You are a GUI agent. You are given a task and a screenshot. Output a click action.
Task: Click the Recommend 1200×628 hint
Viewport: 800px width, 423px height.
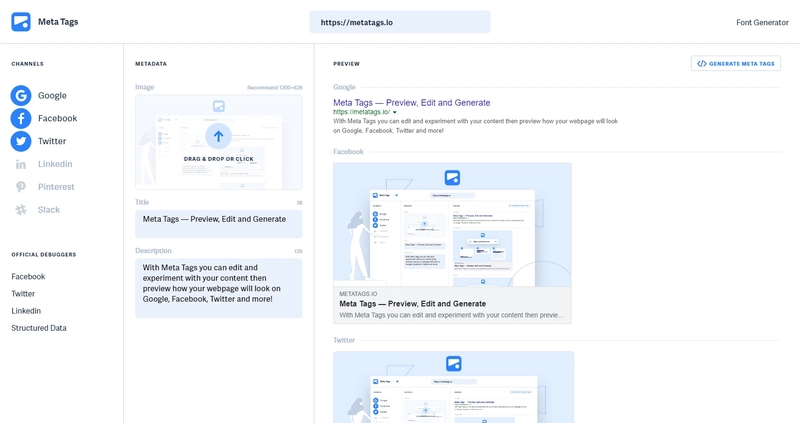[x=274, y=88]
